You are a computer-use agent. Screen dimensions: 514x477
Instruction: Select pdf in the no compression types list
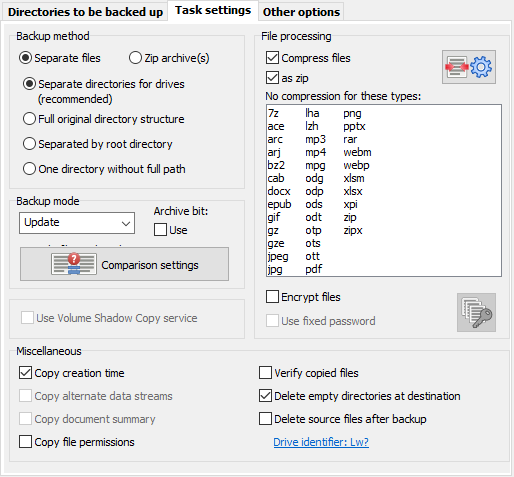[314, 269]
